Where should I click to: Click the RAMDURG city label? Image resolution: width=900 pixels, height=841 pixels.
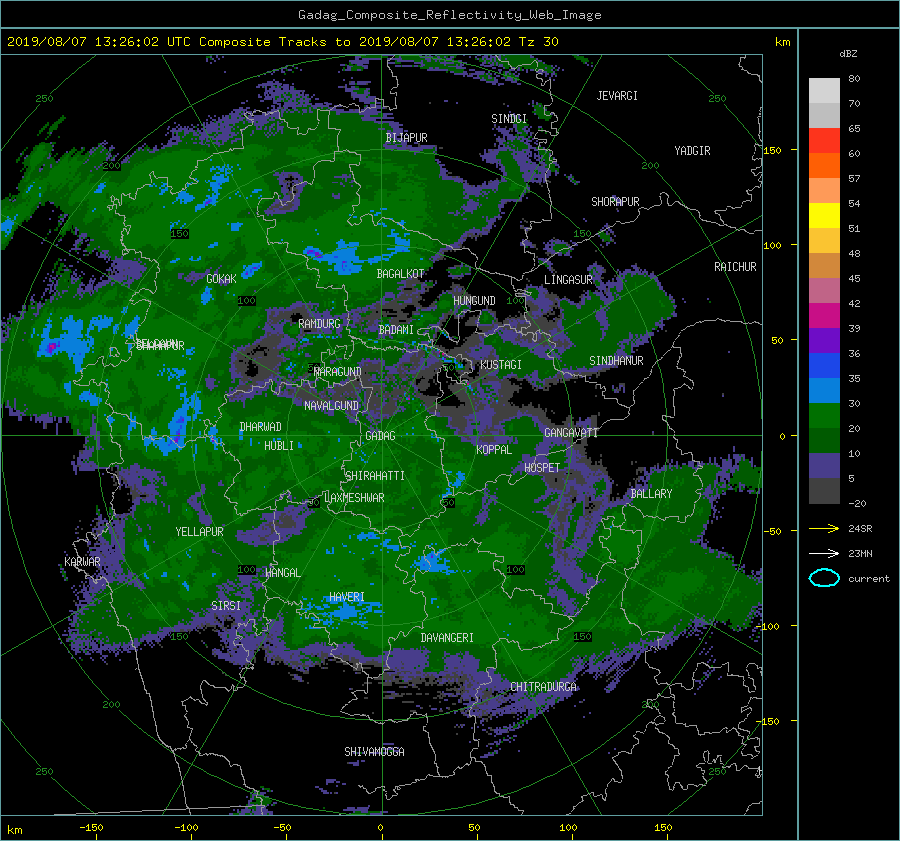click(x=319, y=324)
